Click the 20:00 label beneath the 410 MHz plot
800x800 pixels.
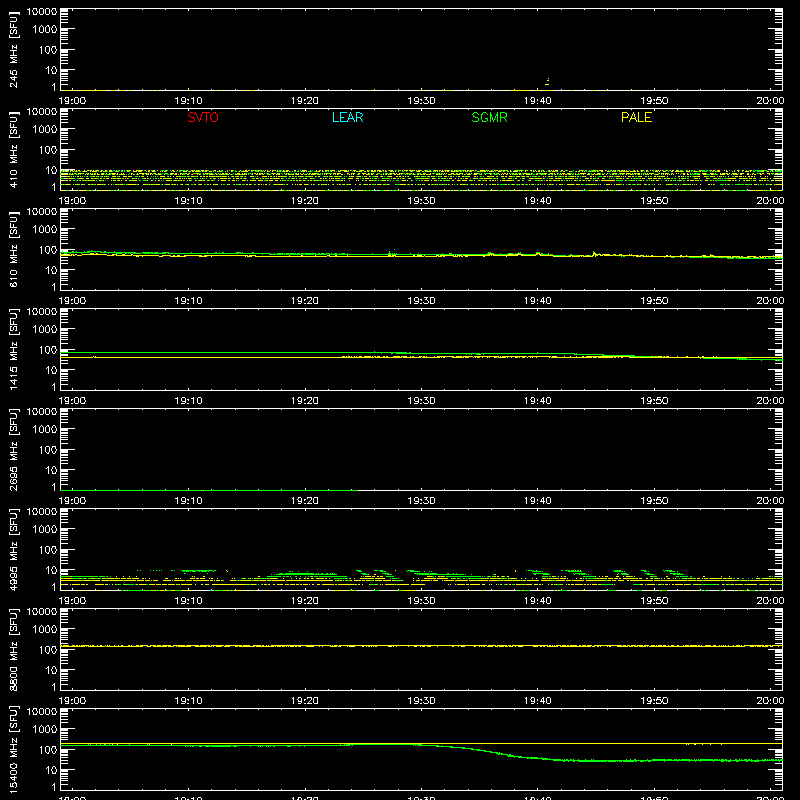(770, 201)
